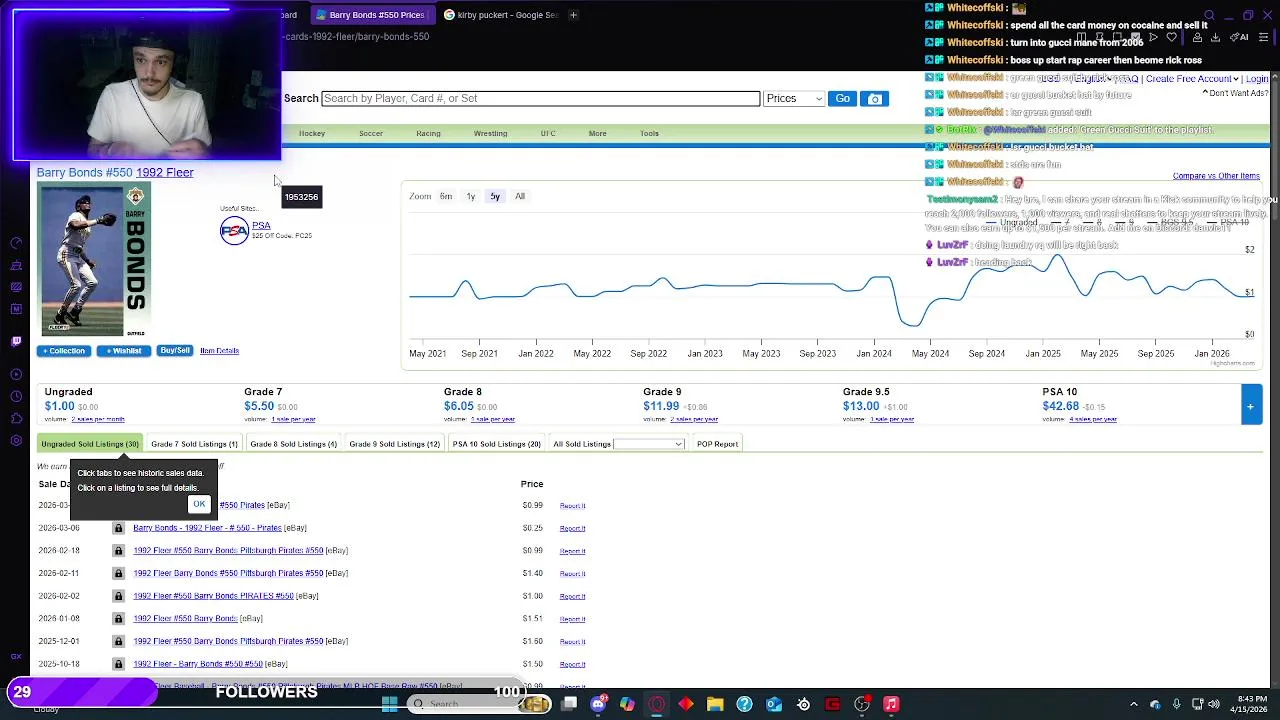1280x720 pixels.
Task: Open the Wrestling category
Action: 490,133
